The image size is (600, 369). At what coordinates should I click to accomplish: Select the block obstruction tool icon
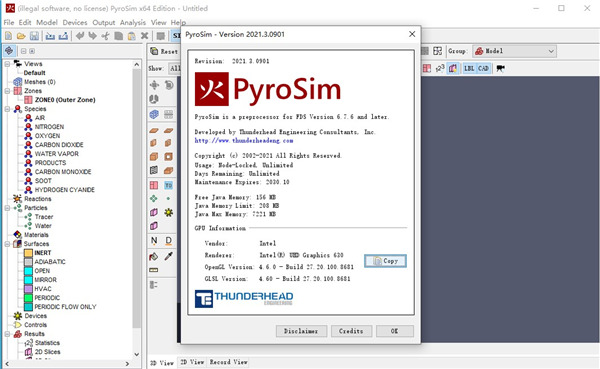point(154,157)
